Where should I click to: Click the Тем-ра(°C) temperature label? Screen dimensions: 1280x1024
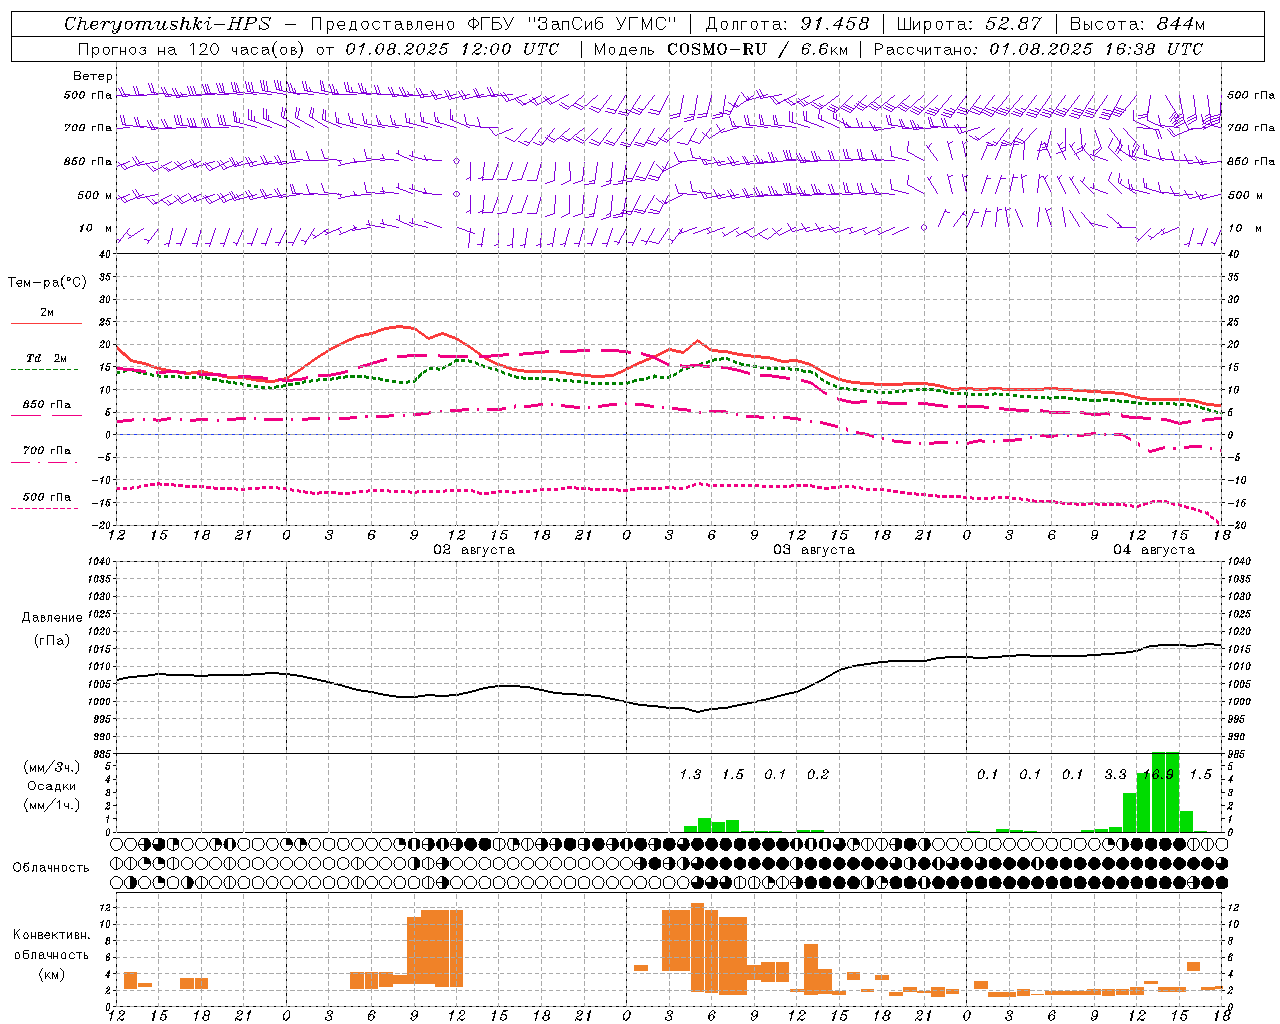pyautogui.click(x=47, y=283)
